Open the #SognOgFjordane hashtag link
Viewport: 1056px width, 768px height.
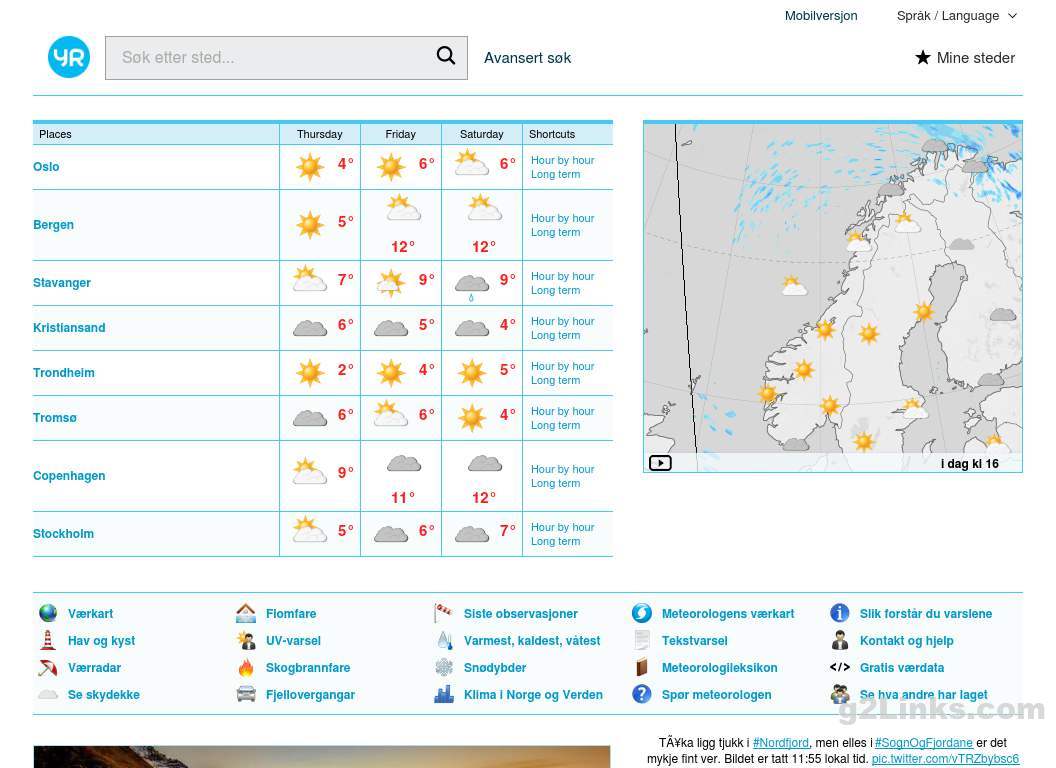[x=923, y=742]
